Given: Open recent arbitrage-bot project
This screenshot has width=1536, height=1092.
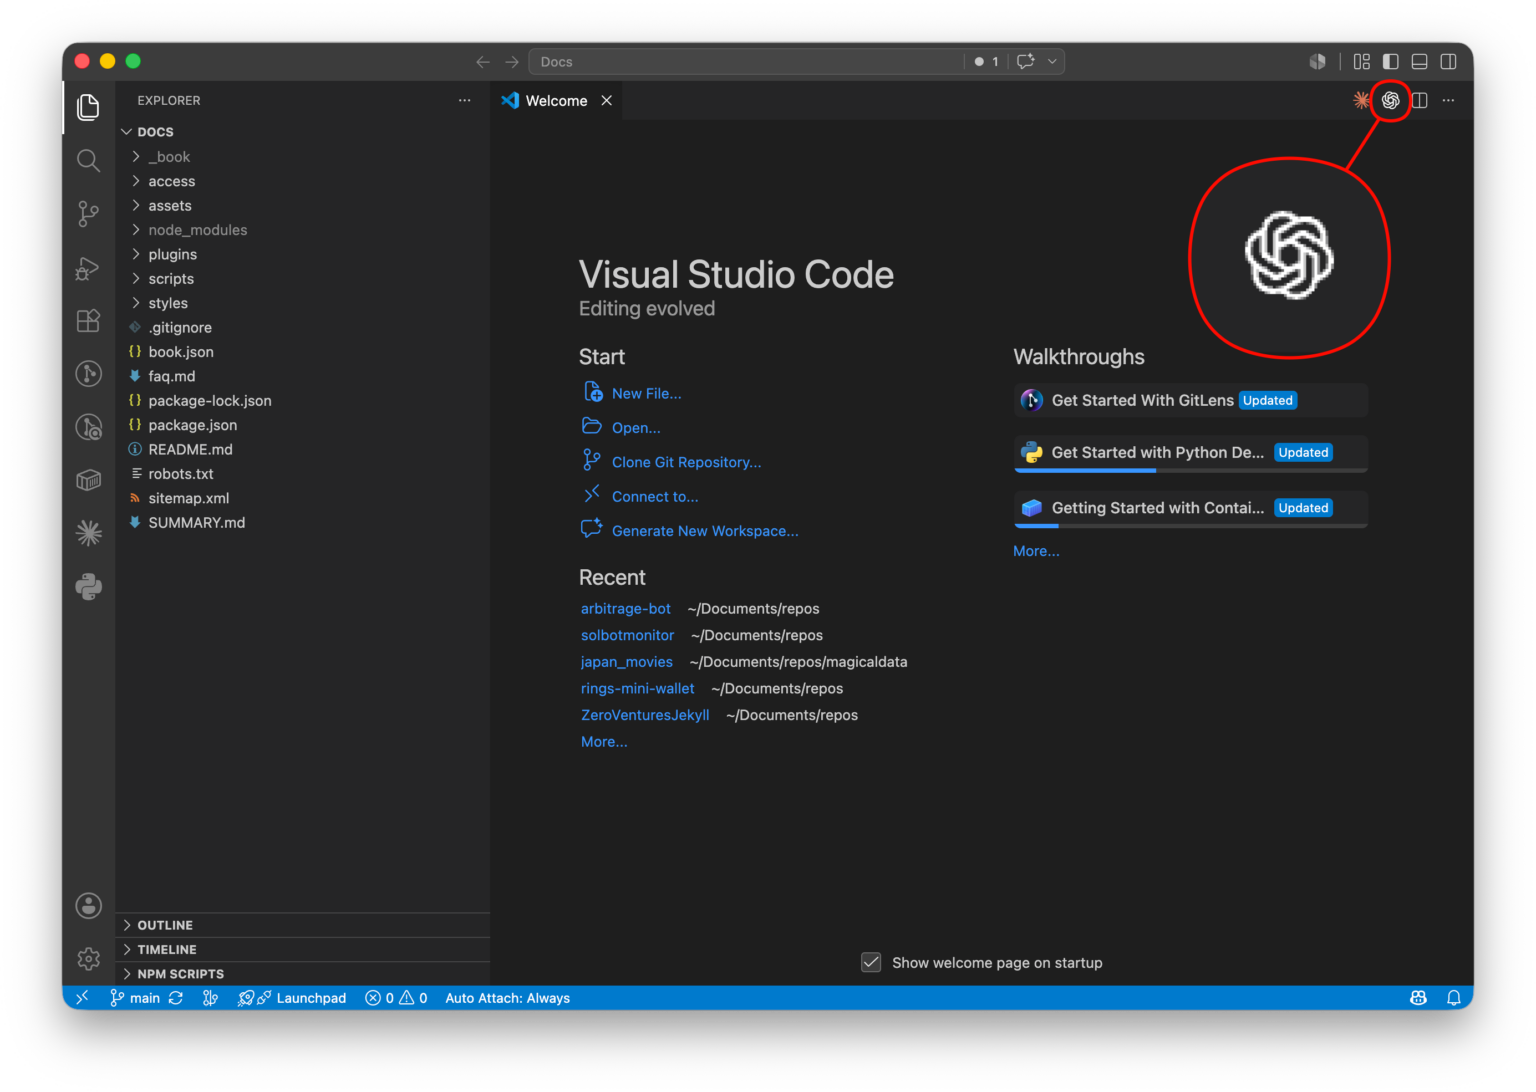Looking at the screenshot, I should point(626,608).
